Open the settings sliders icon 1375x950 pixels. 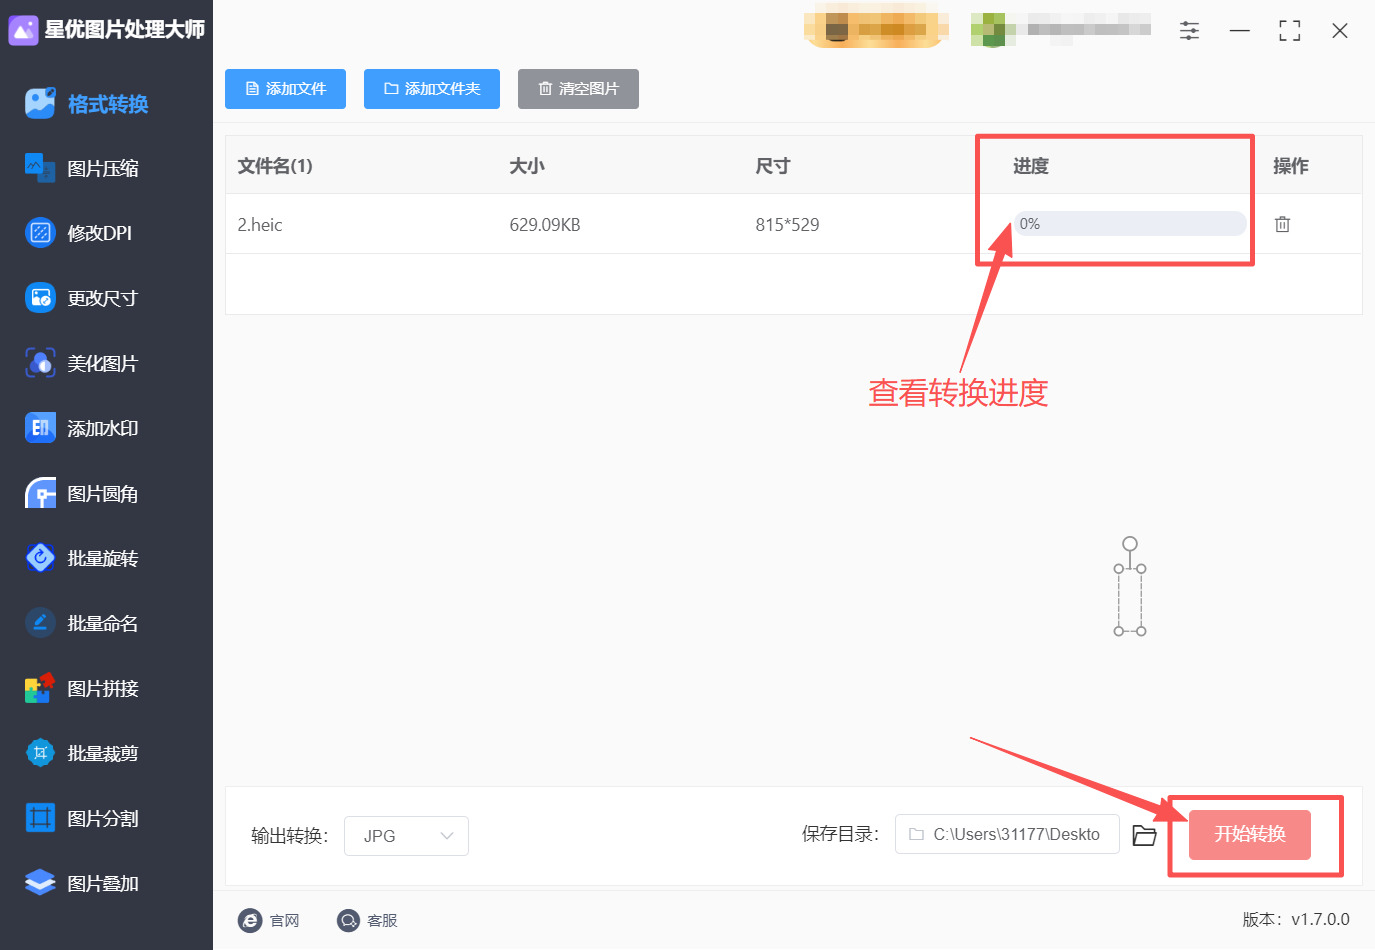pyautogui.click(x=1189, y=30)
